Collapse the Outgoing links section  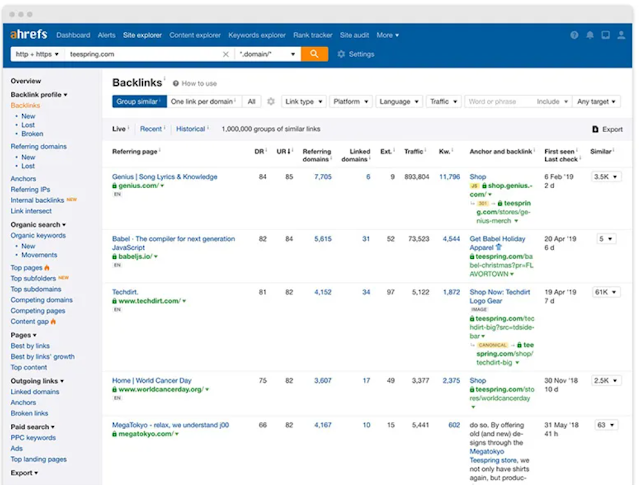(x=37, y=381)
